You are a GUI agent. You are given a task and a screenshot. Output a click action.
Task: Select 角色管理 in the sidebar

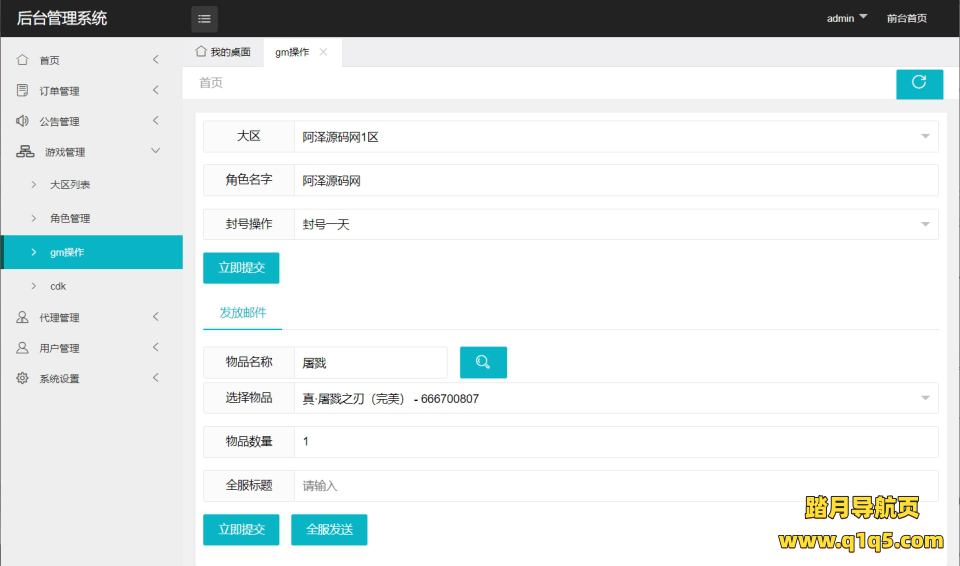pyautogui.click(x=70, y=218)
